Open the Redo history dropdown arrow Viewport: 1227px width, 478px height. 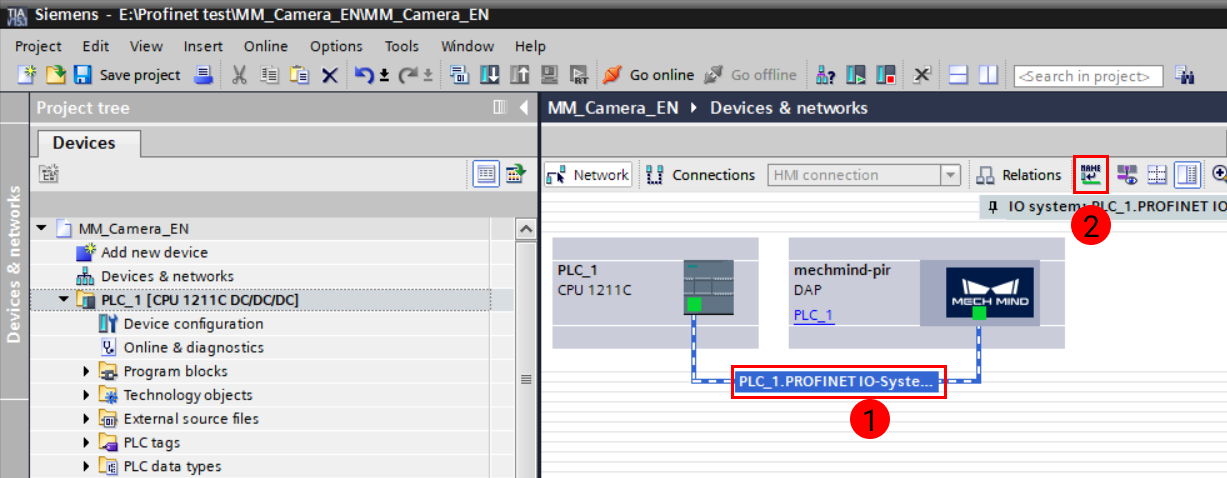428,76
